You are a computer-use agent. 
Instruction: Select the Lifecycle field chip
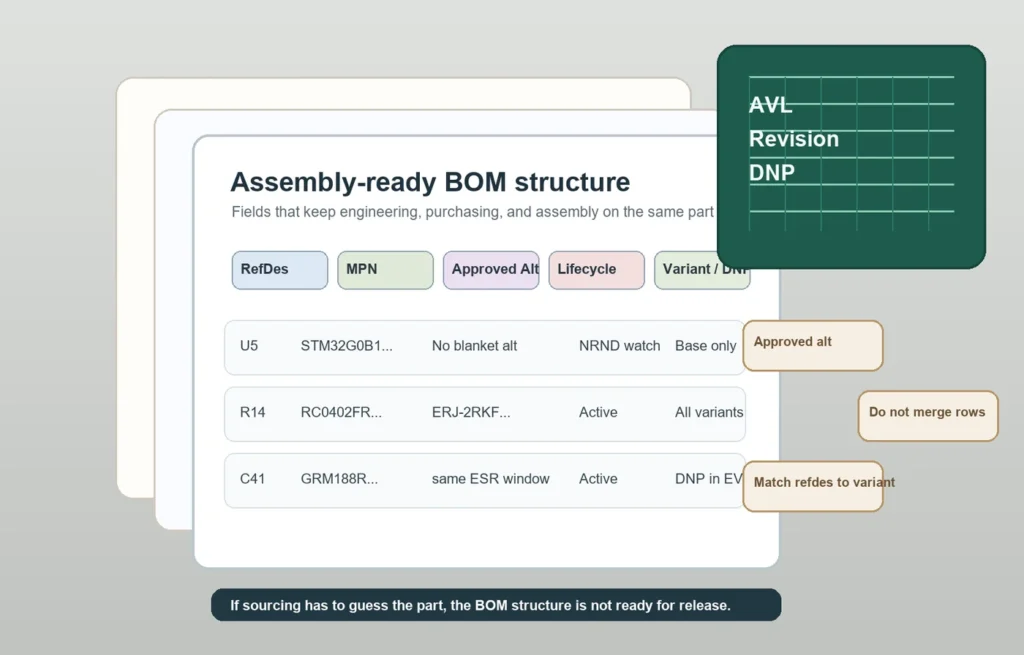[x=596, y=270]
